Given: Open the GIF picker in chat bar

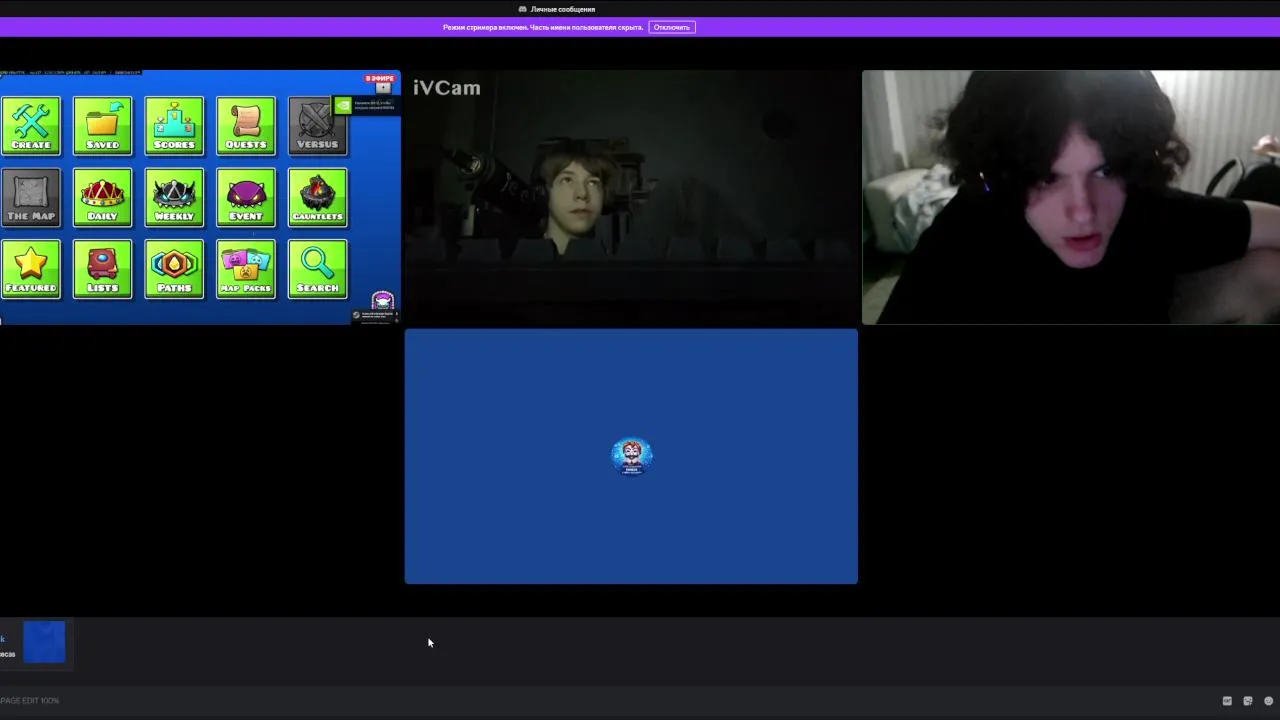Looking at the screenshot, I should click(x=1227, y=701).
